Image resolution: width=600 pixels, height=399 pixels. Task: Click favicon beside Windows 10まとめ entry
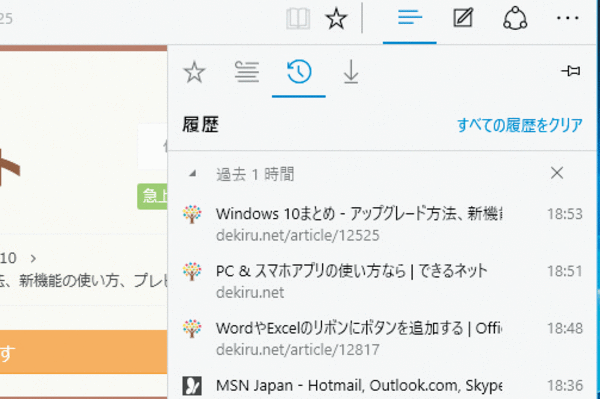pyautogui.click(x=192, y=214)
